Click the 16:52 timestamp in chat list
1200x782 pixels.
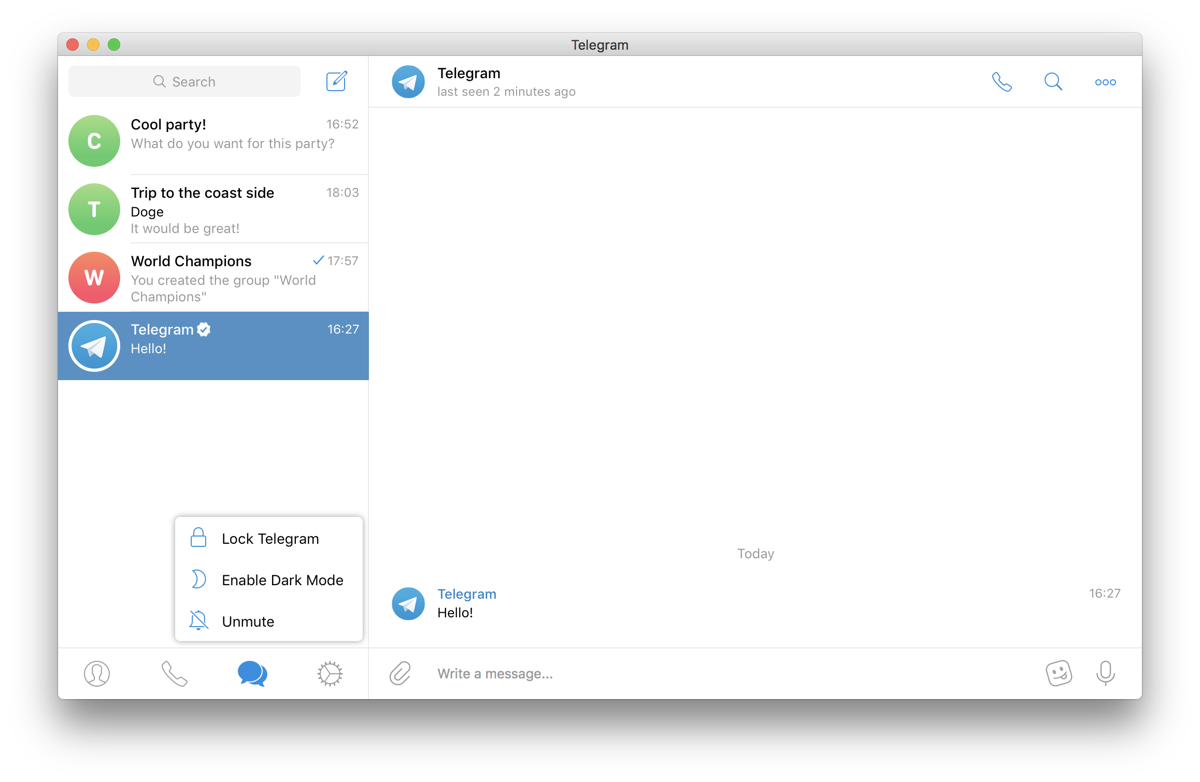[342, 125]
